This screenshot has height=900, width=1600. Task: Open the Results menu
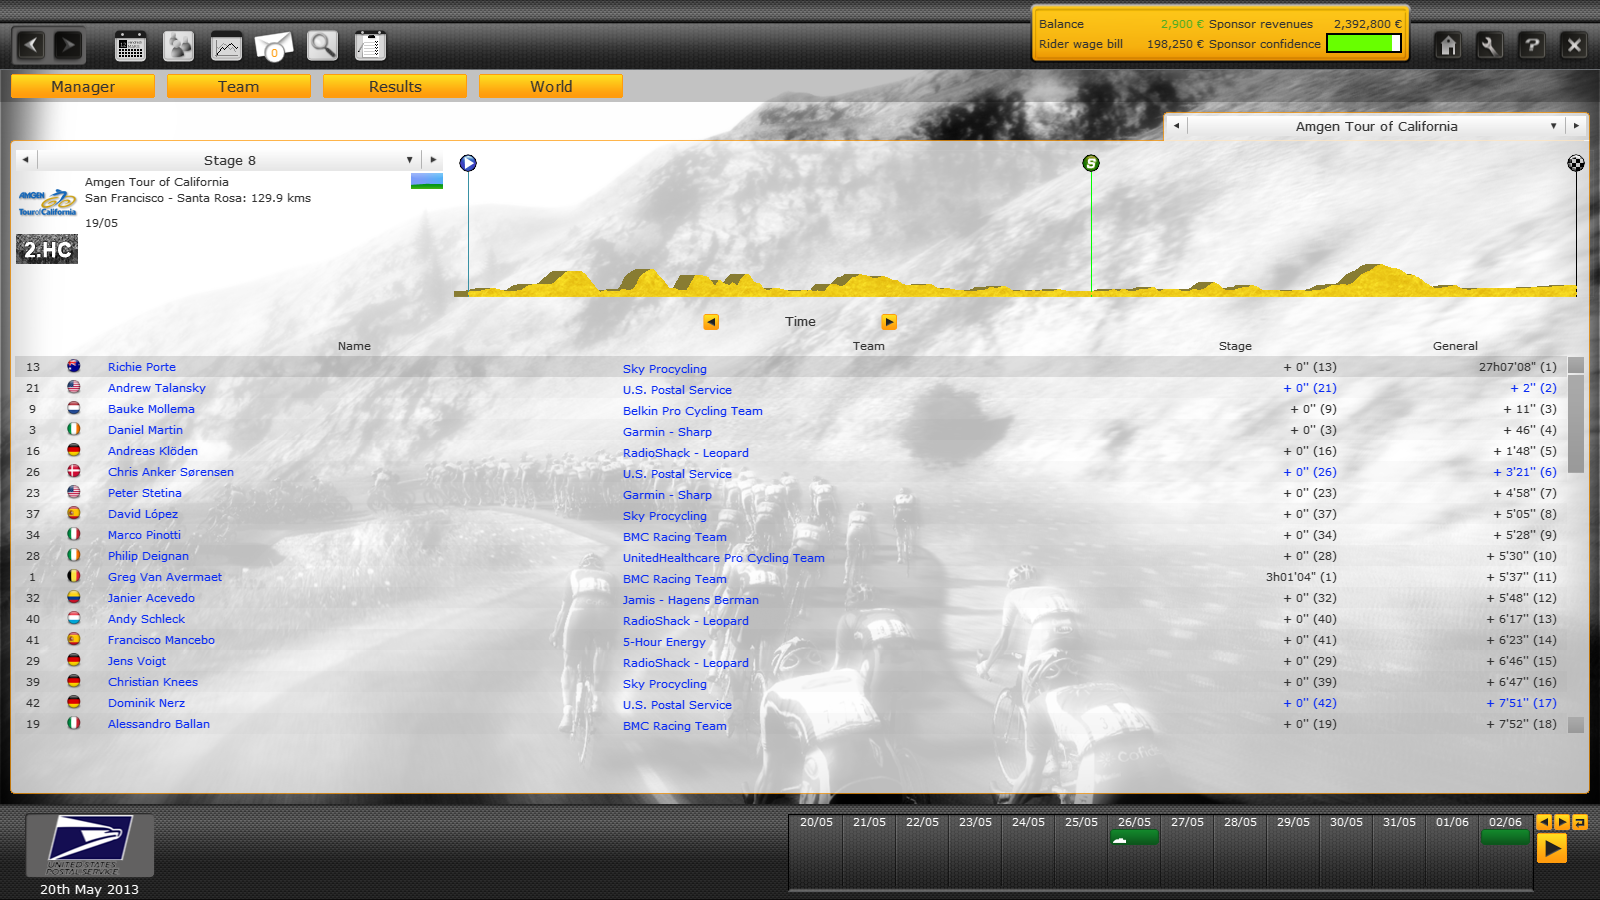pyautogui.click(x=395, y=87)
